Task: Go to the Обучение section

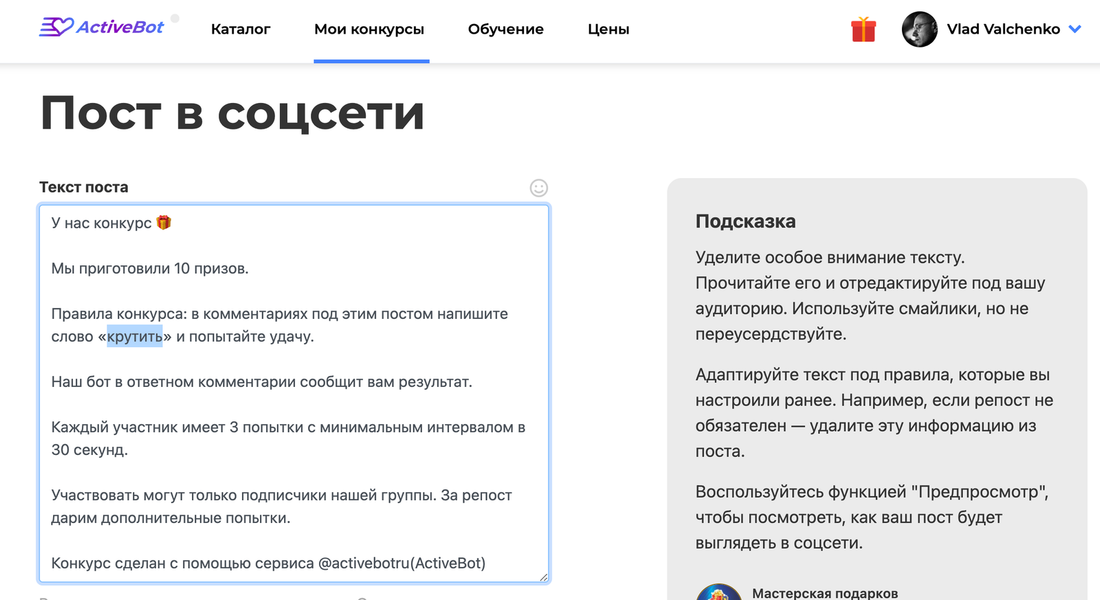Action: point(505,29)
